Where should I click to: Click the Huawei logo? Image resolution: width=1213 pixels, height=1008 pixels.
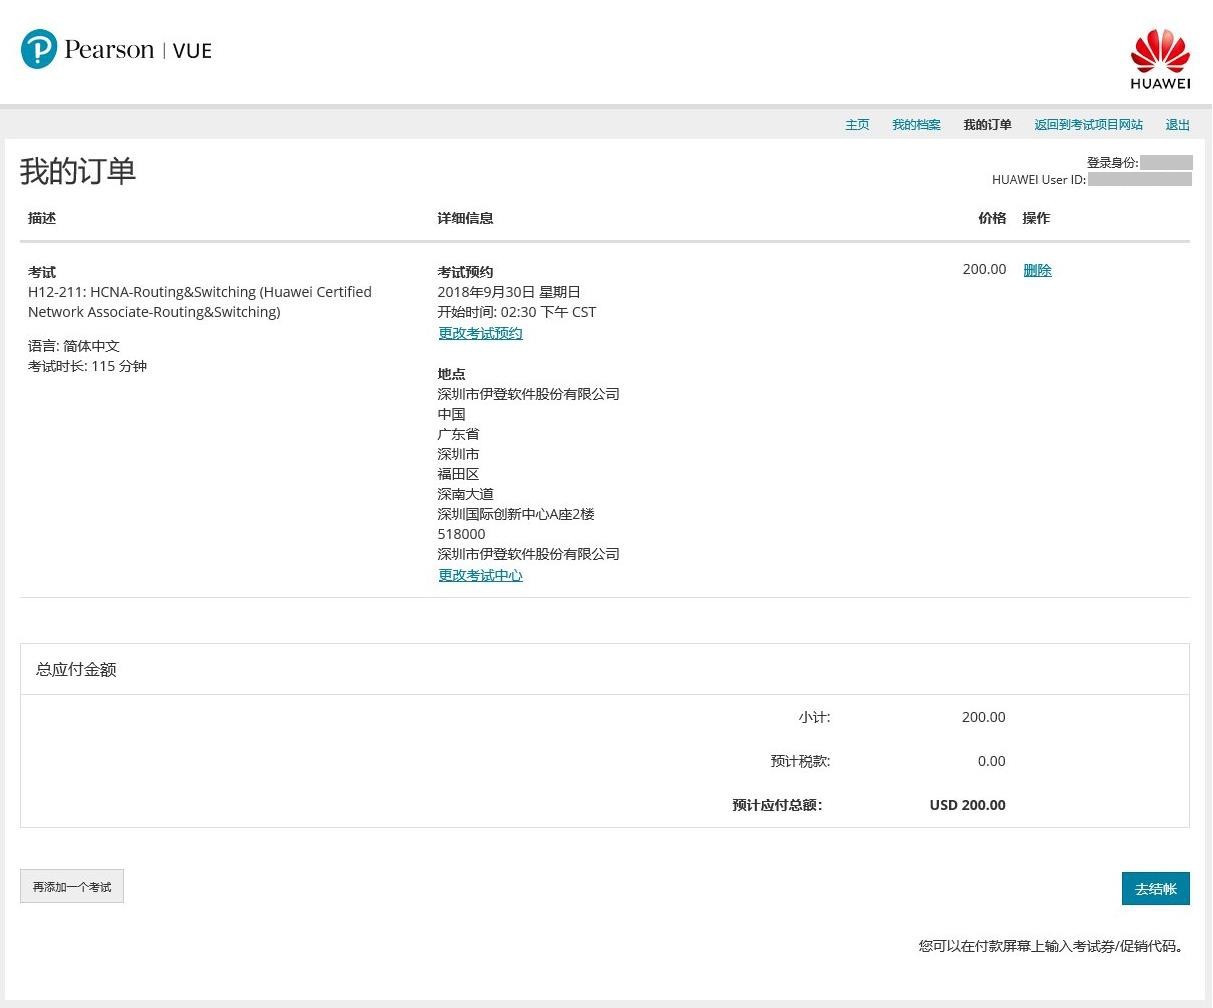point(1160,59)
